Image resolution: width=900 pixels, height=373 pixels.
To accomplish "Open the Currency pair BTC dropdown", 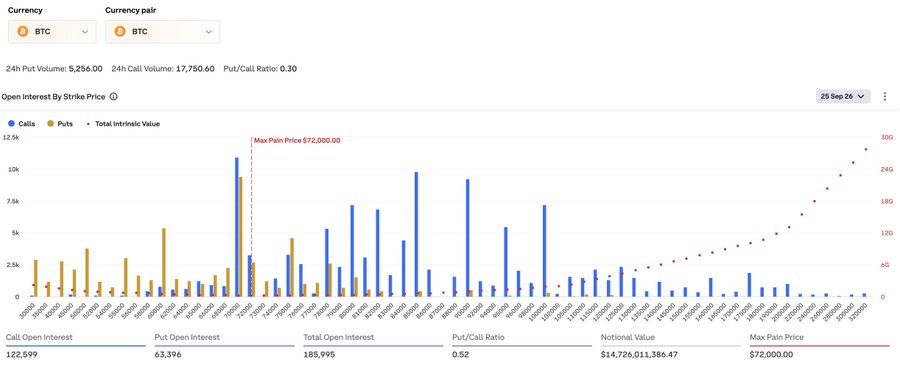I will click(x=162, y=32).
